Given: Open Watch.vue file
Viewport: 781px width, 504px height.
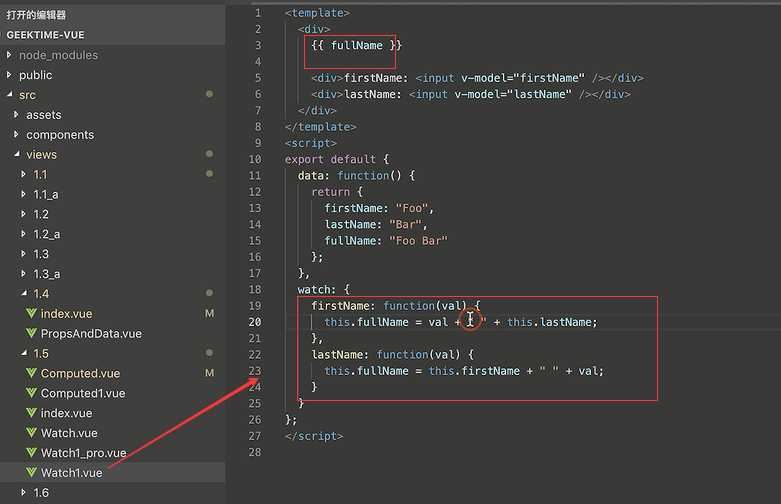Looking at the screenshot, I should coord(69,433).
